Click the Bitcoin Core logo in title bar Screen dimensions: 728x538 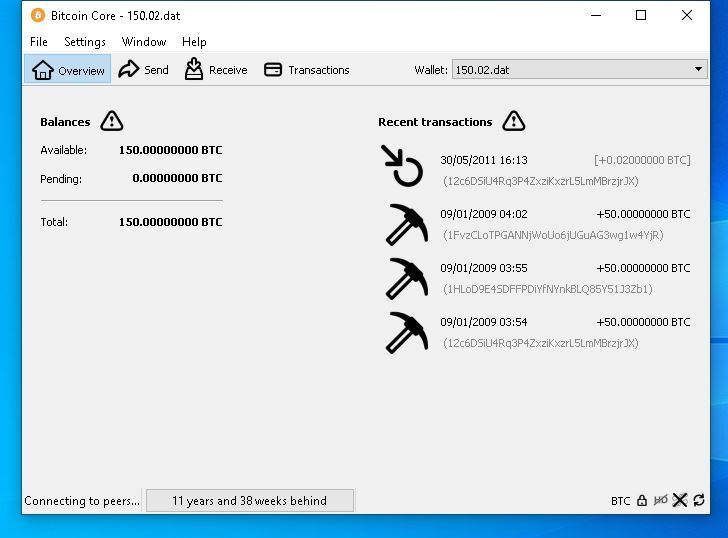click(x=38, y=15)
